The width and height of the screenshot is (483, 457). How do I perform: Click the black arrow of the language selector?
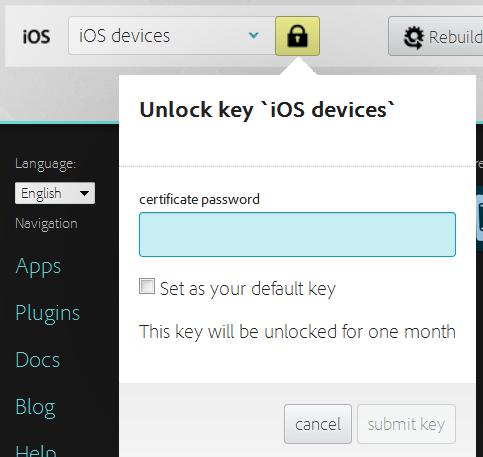point(84,193)
